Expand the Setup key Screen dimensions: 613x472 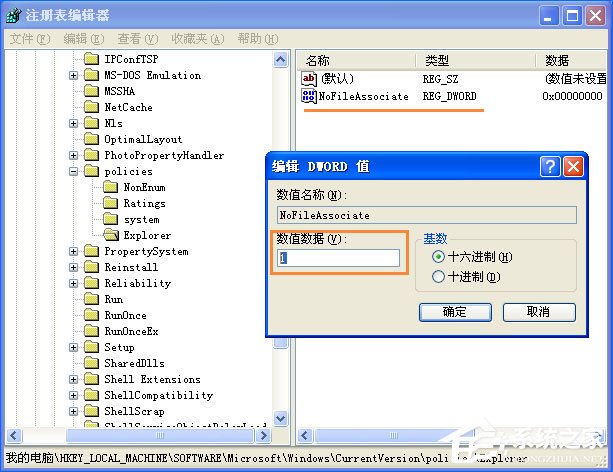(x=73, y=347)
